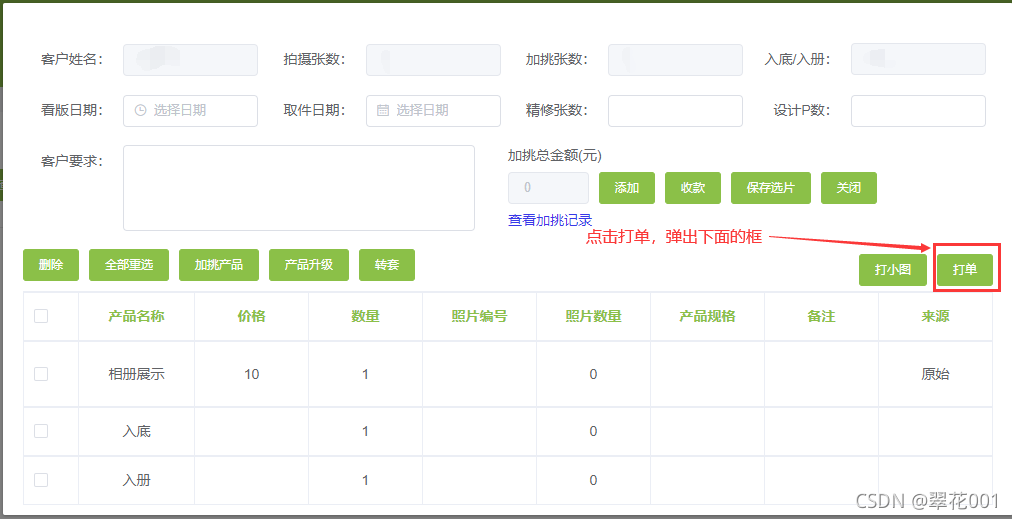The height and width of the screenshot is (519, 1012).
Task: Focus the 设计P数 input field
Action: coord(918,110)
